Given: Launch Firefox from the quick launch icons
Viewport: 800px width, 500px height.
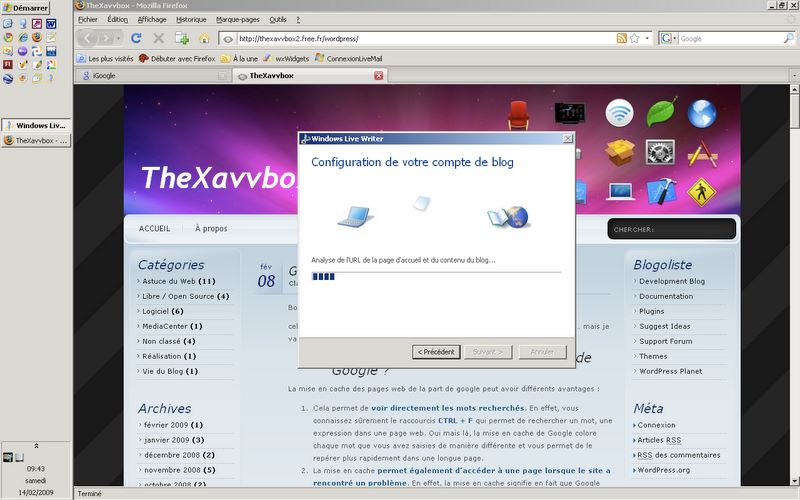Looking at the screenshot, I should 37,37.
